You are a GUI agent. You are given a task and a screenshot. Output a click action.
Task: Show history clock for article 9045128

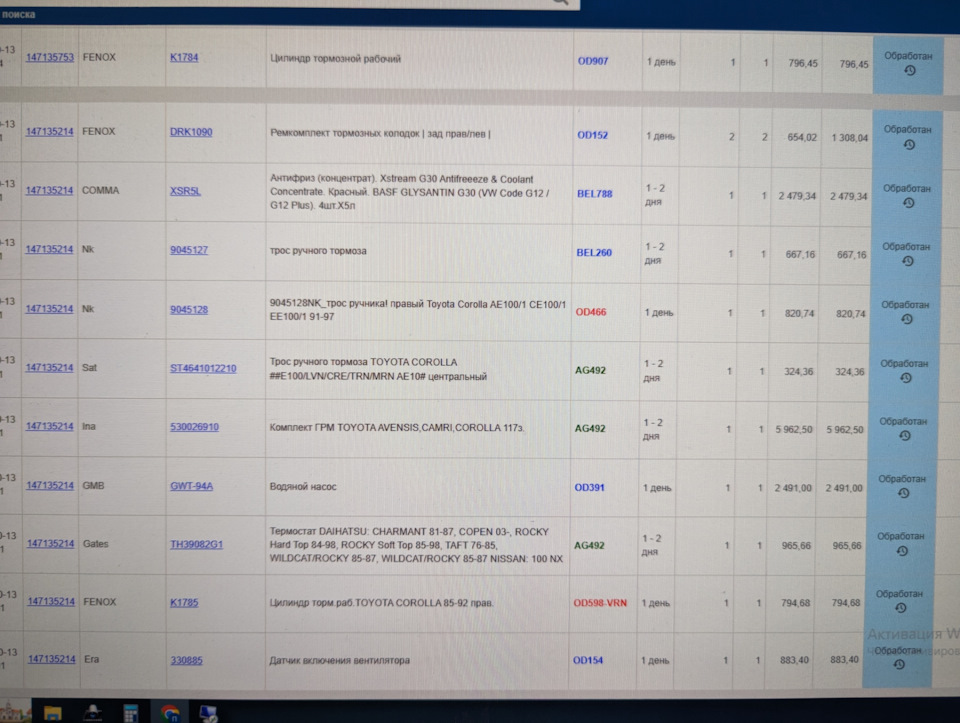pos(907,319)
